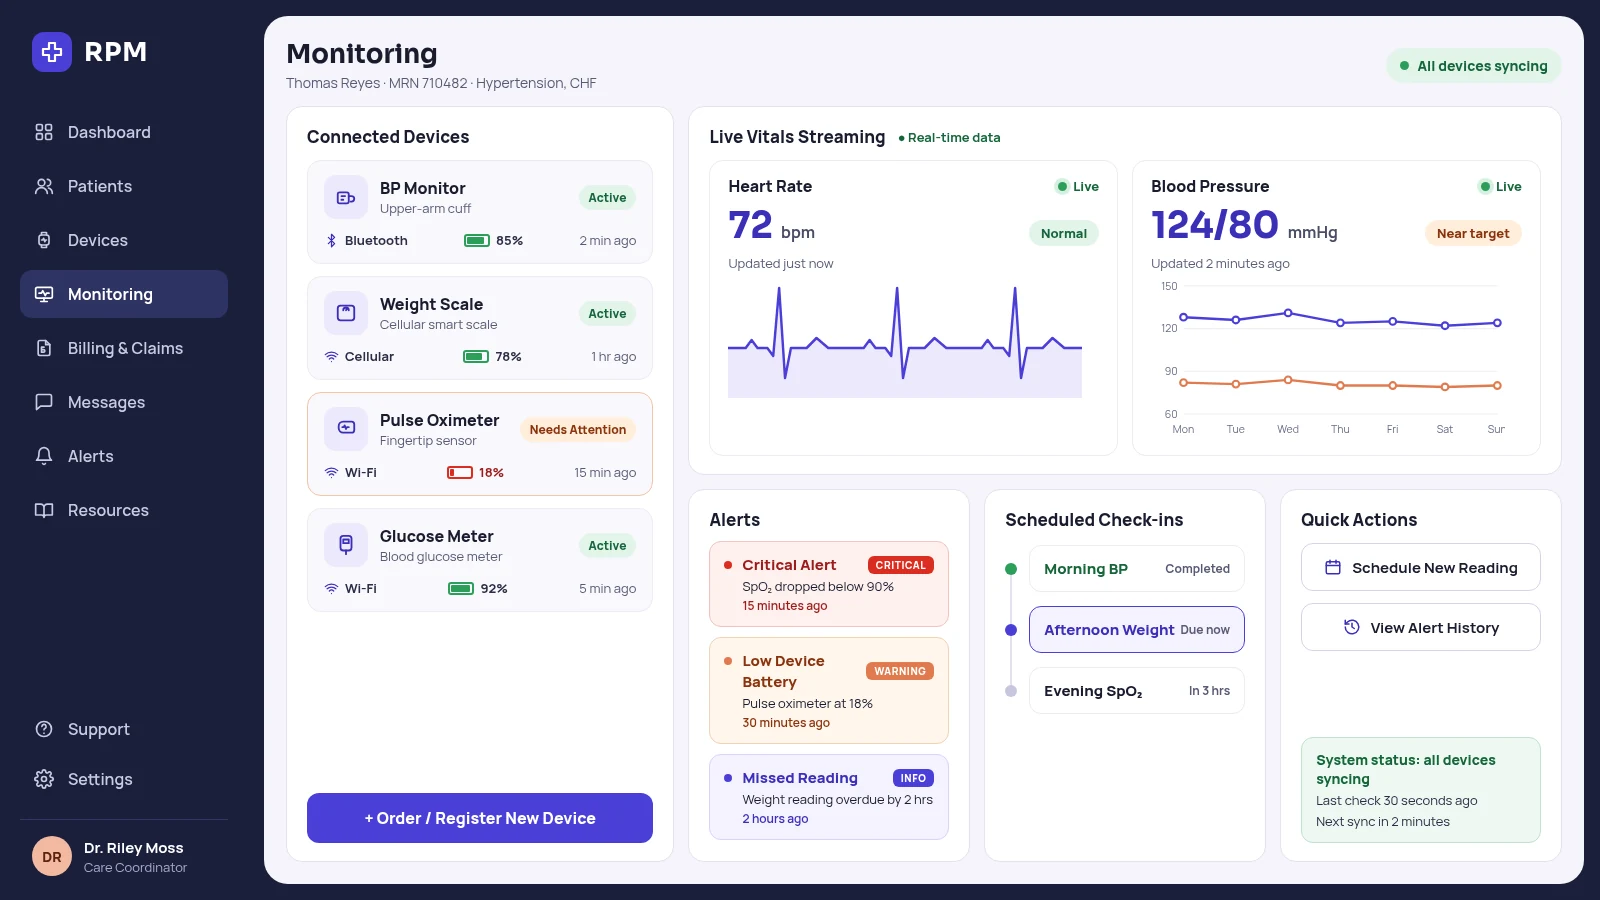Image resolution: width=1600 pixels, height=900 pixels.
Task: Click the BP Monitor Active badge
Action: tap(607, 198)
